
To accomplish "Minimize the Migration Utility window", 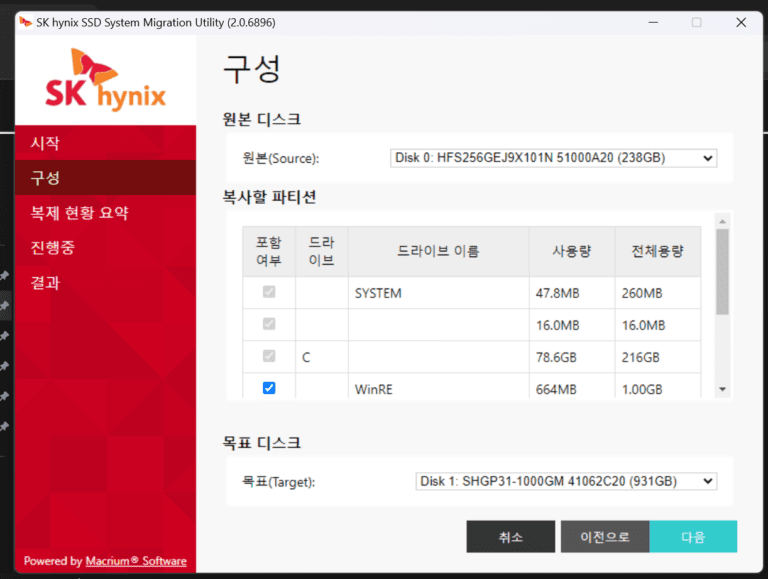I will (x=653, y=23).
